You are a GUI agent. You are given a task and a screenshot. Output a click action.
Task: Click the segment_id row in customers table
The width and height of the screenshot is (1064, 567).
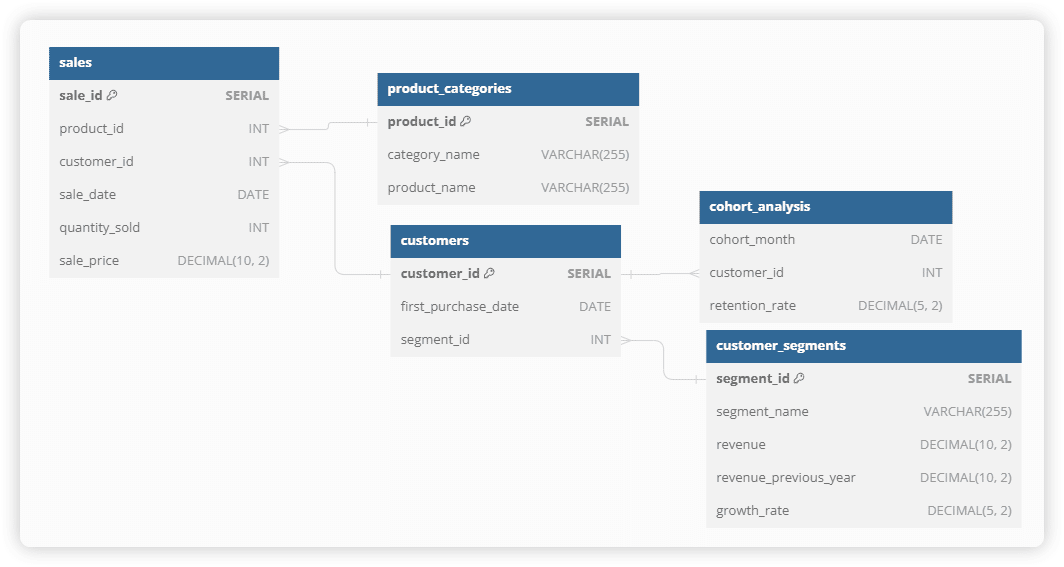click(506, 340)
